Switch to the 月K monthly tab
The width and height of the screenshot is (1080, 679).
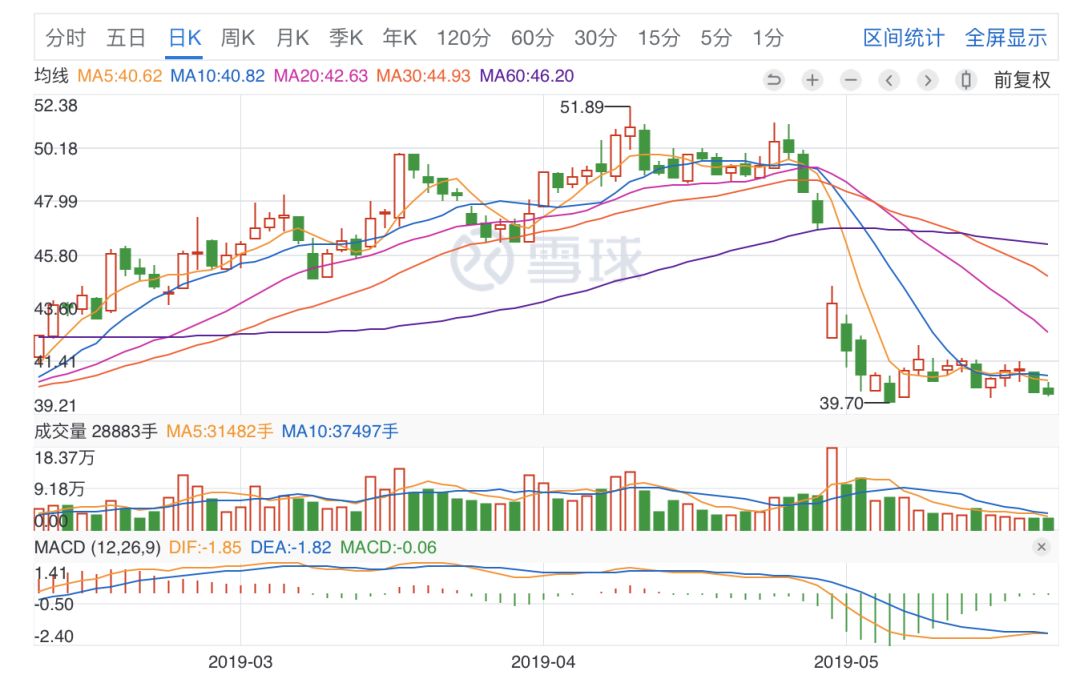tap(292, 38)
